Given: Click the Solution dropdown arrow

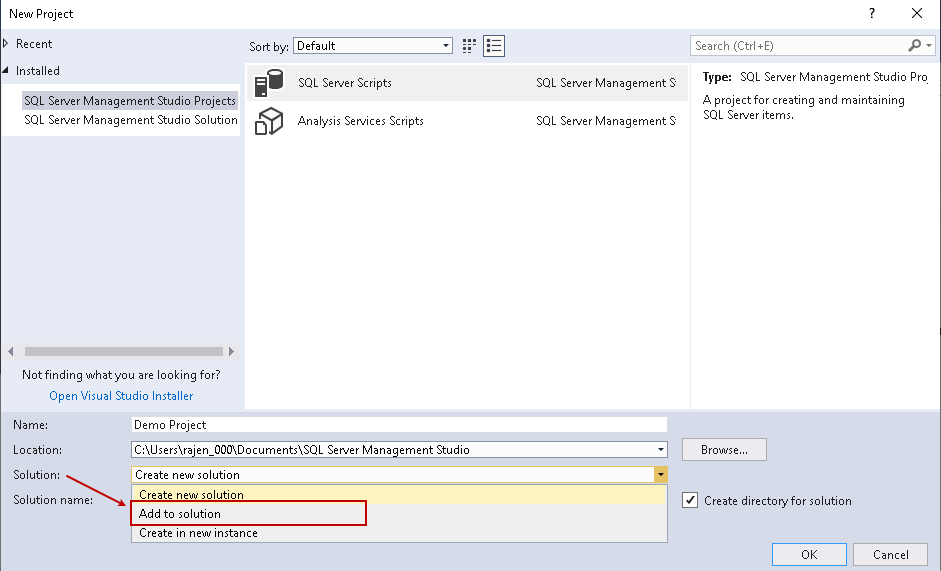Looking at the screenshot, I should 660,475.
